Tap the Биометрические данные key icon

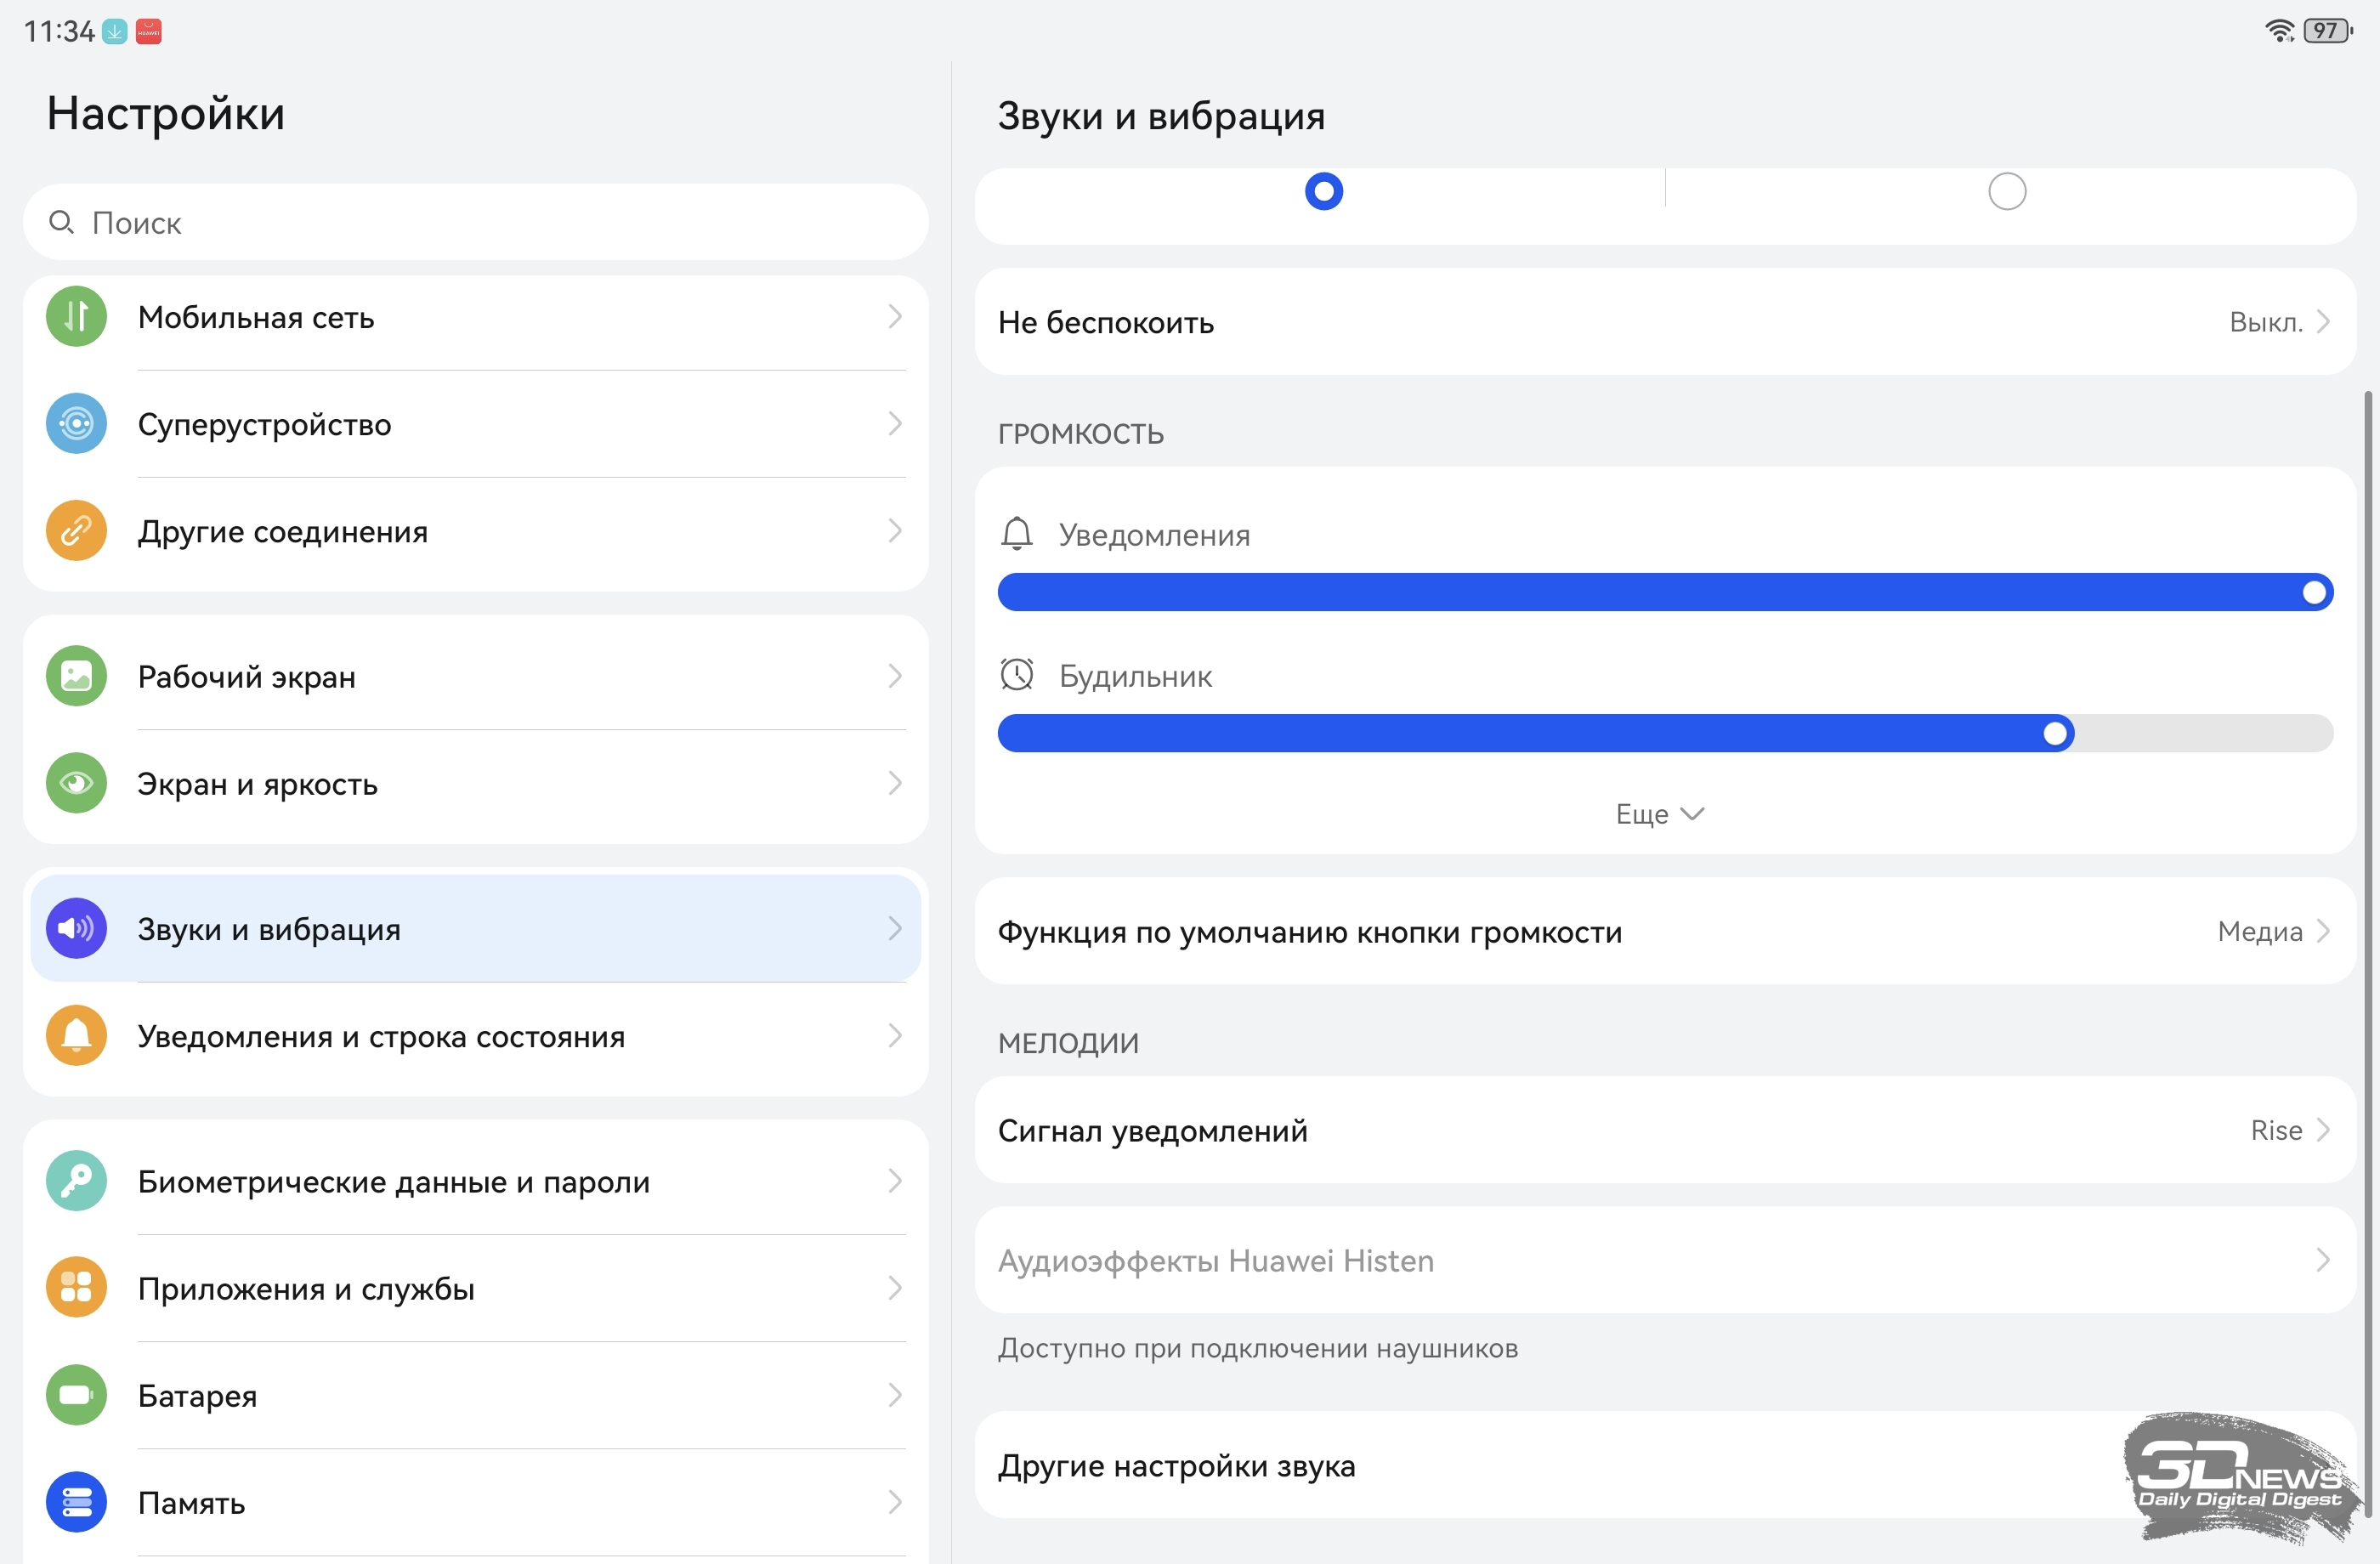(x=76, y=1182)
